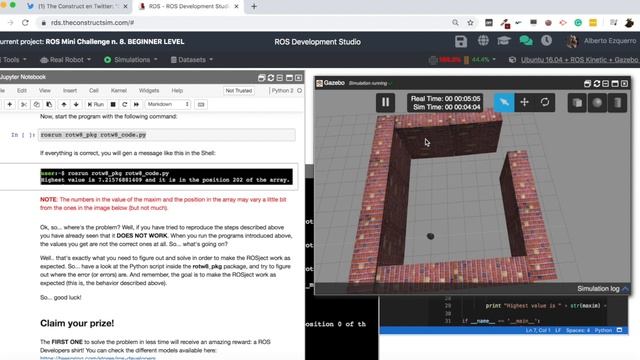
Task: Insert a sphere shape in Gazebo
Action: 597,102
